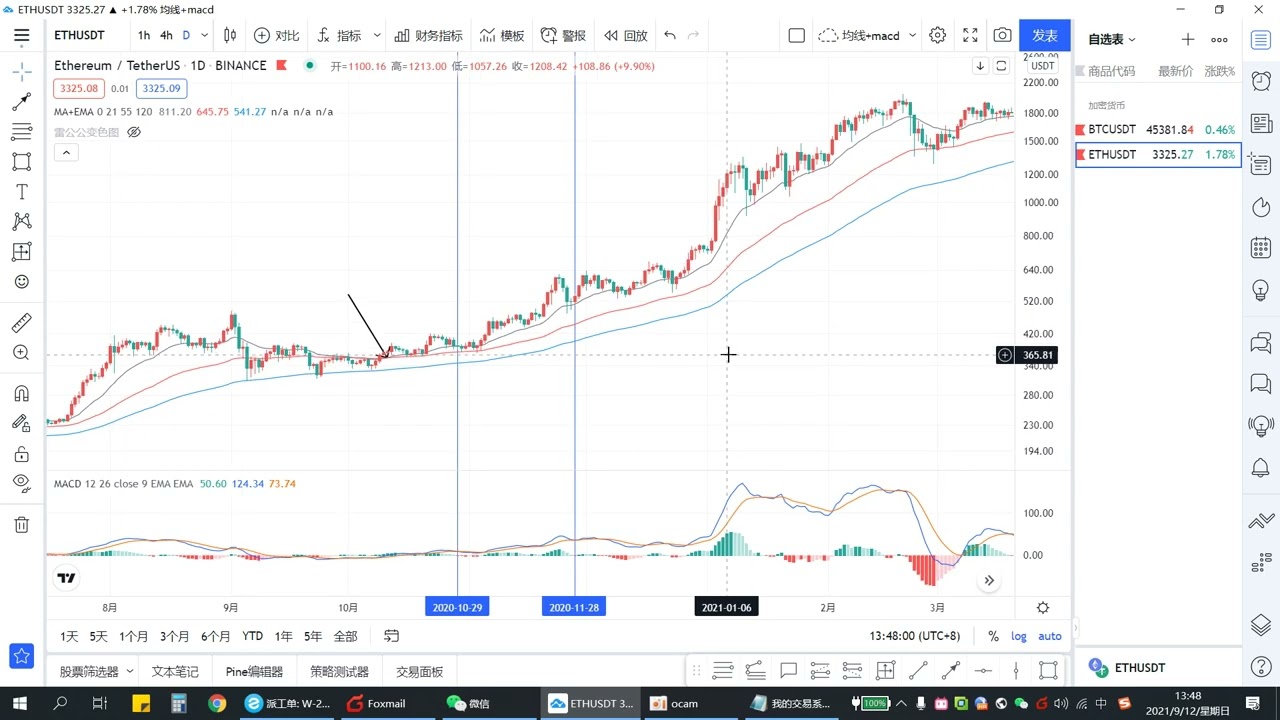Viewport: 1280px width, 720px height.
Task: Create a 警报 alert
Action: 563,35
